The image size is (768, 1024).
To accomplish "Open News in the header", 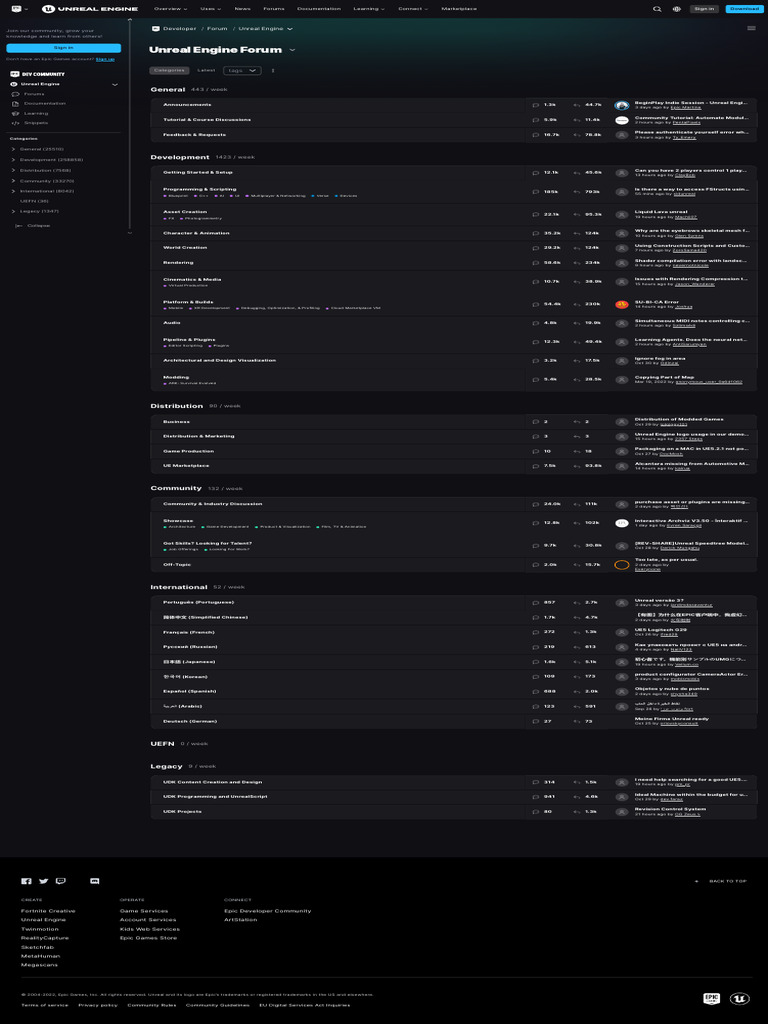I will tap(242, 9).
